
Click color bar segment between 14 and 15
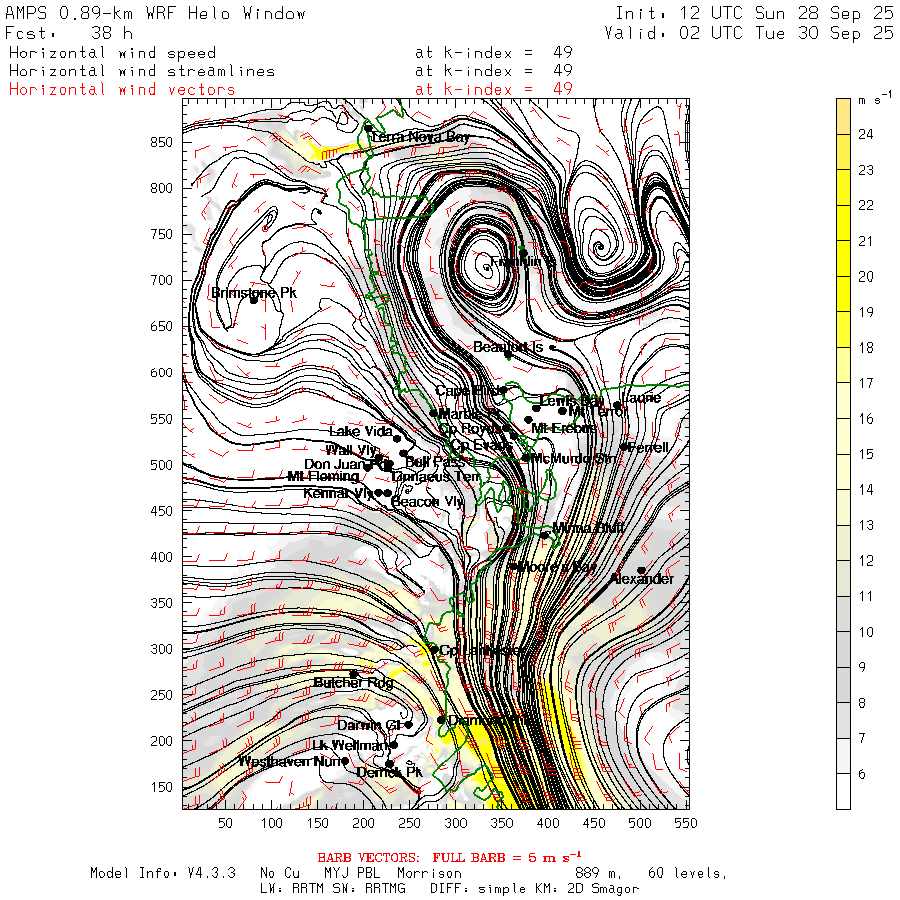click(843, 472)
